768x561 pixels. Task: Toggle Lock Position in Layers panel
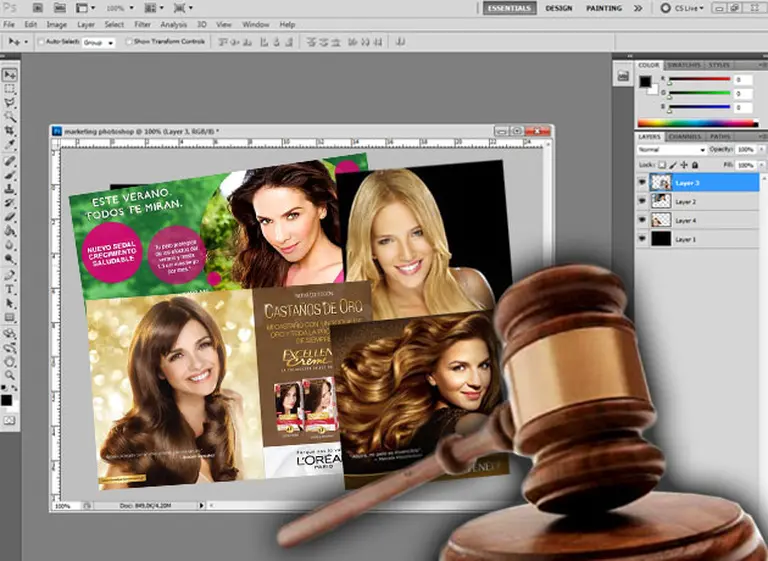[684, 165]
